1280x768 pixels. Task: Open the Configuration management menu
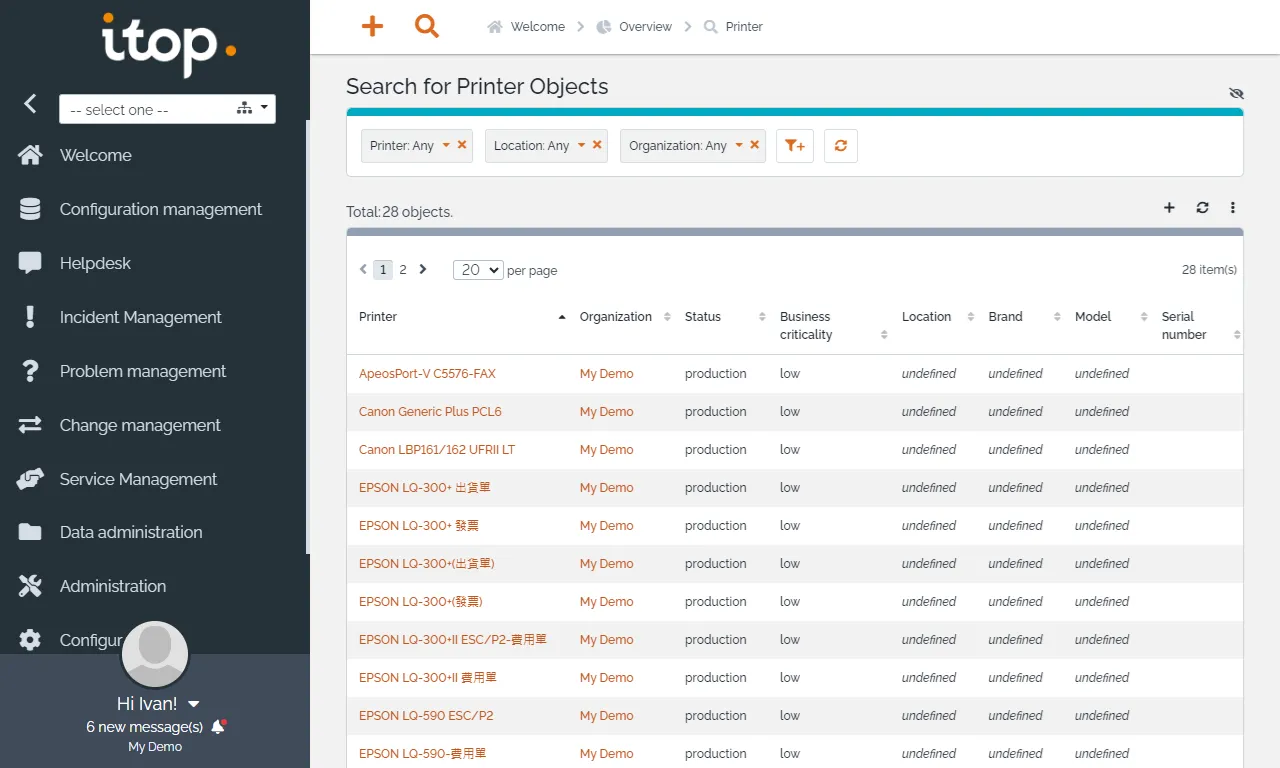(x=161, y=209)
